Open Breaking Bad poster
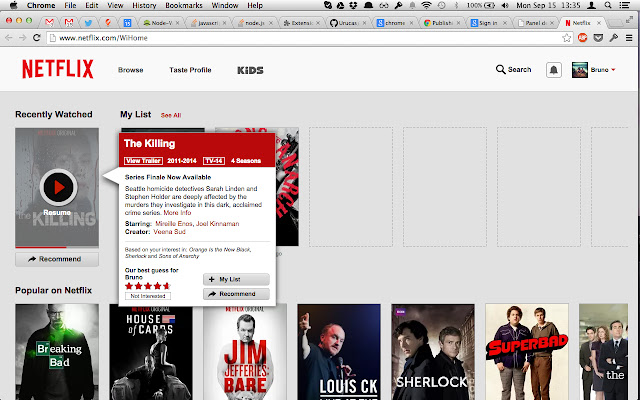 tap(57, 352)
